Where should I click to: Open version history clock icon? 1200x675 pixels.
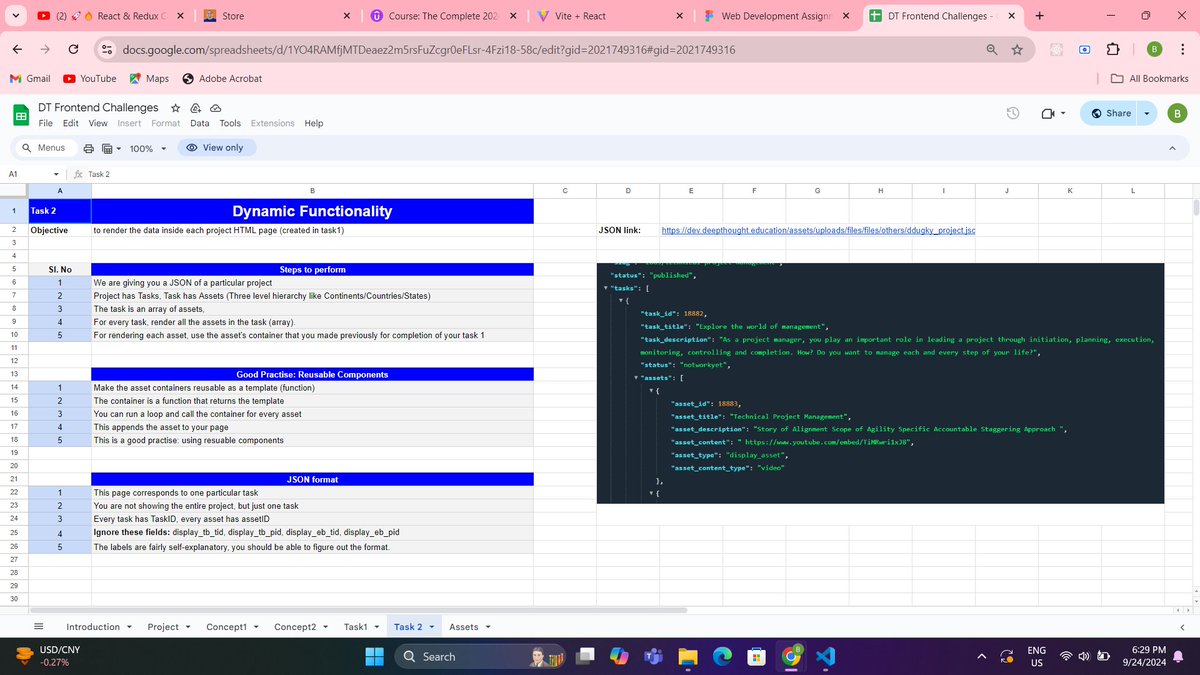[1012, 113]
